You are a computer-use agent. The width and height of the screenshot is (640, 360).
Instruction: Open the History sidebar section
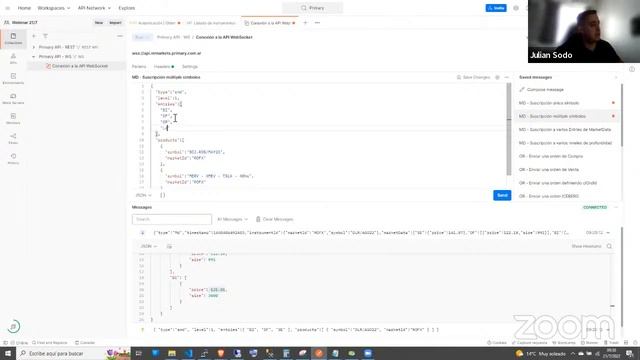tap(13, 159)
